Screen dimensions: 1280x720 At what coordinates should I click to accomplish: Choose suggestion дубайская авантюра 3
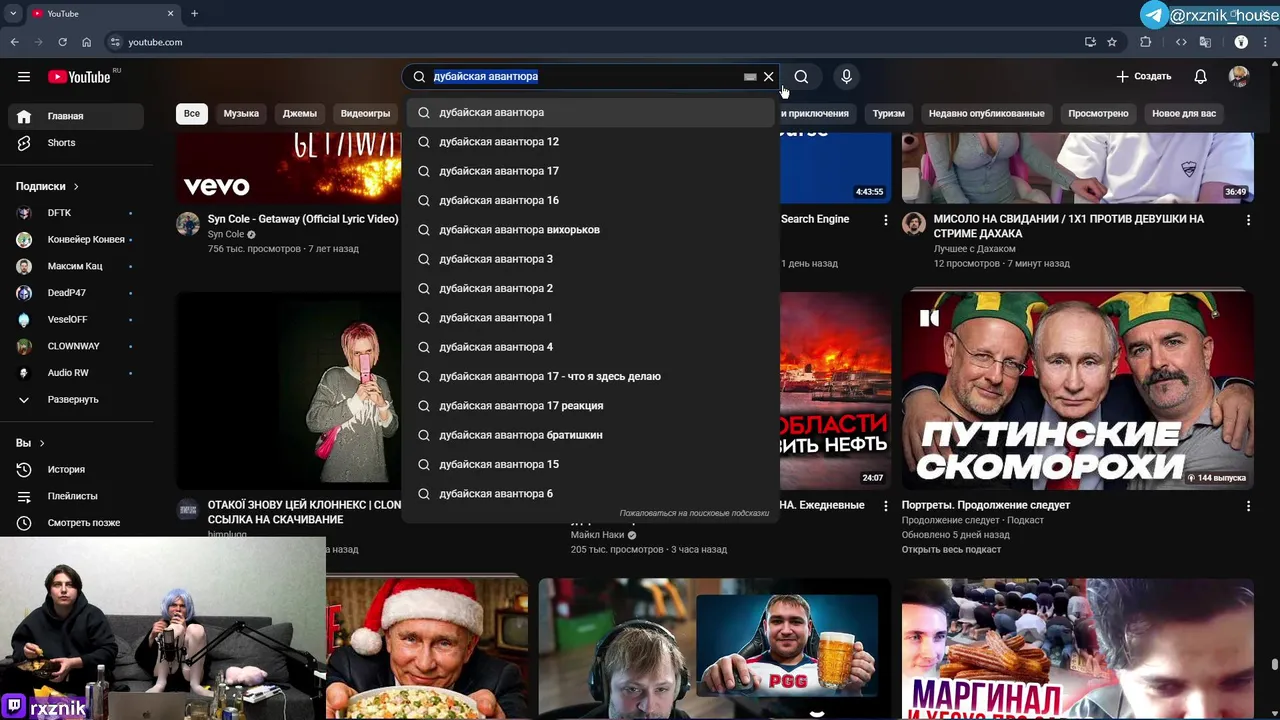pos(591,259)
